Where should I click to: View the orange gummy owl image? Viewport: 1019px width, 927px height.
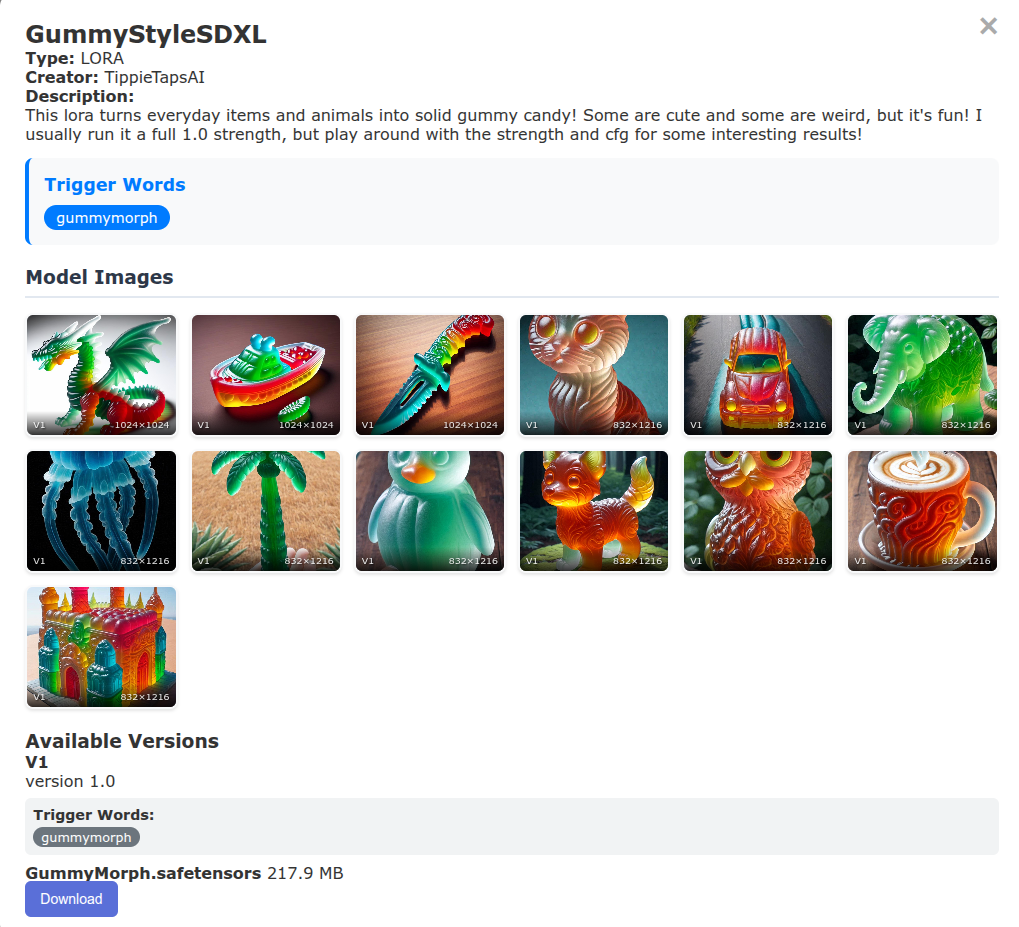(758, 511)
